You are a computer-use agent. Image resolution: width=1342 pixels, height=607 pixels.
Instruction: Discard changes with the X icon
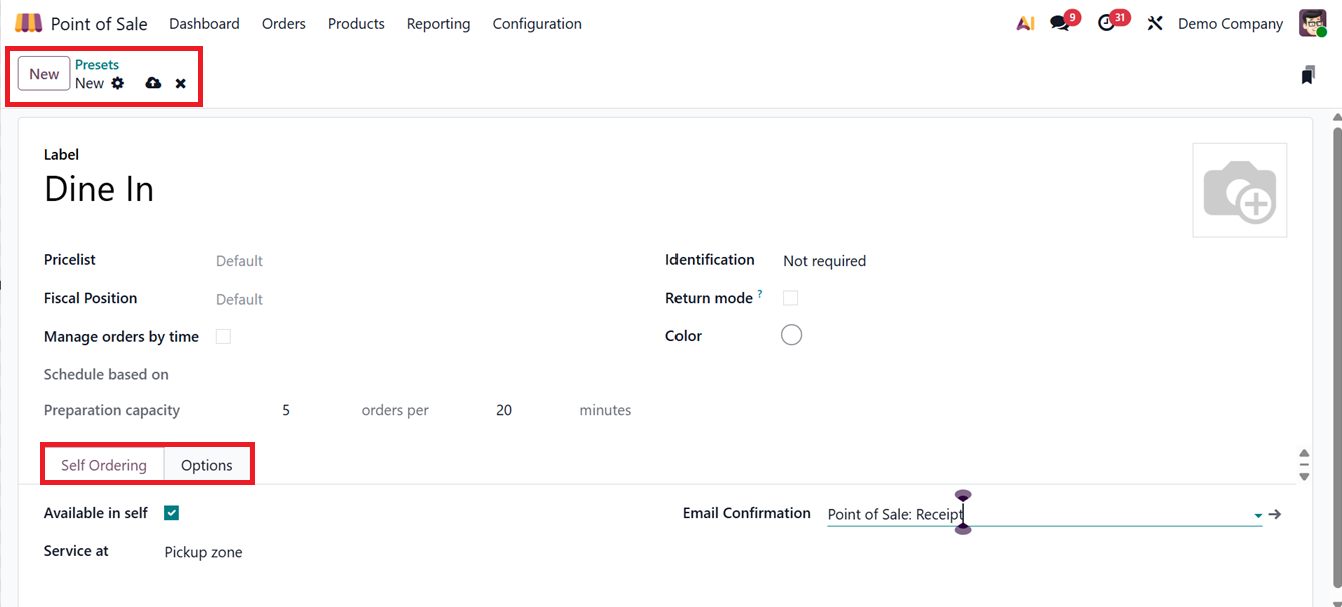pos(181,83)
